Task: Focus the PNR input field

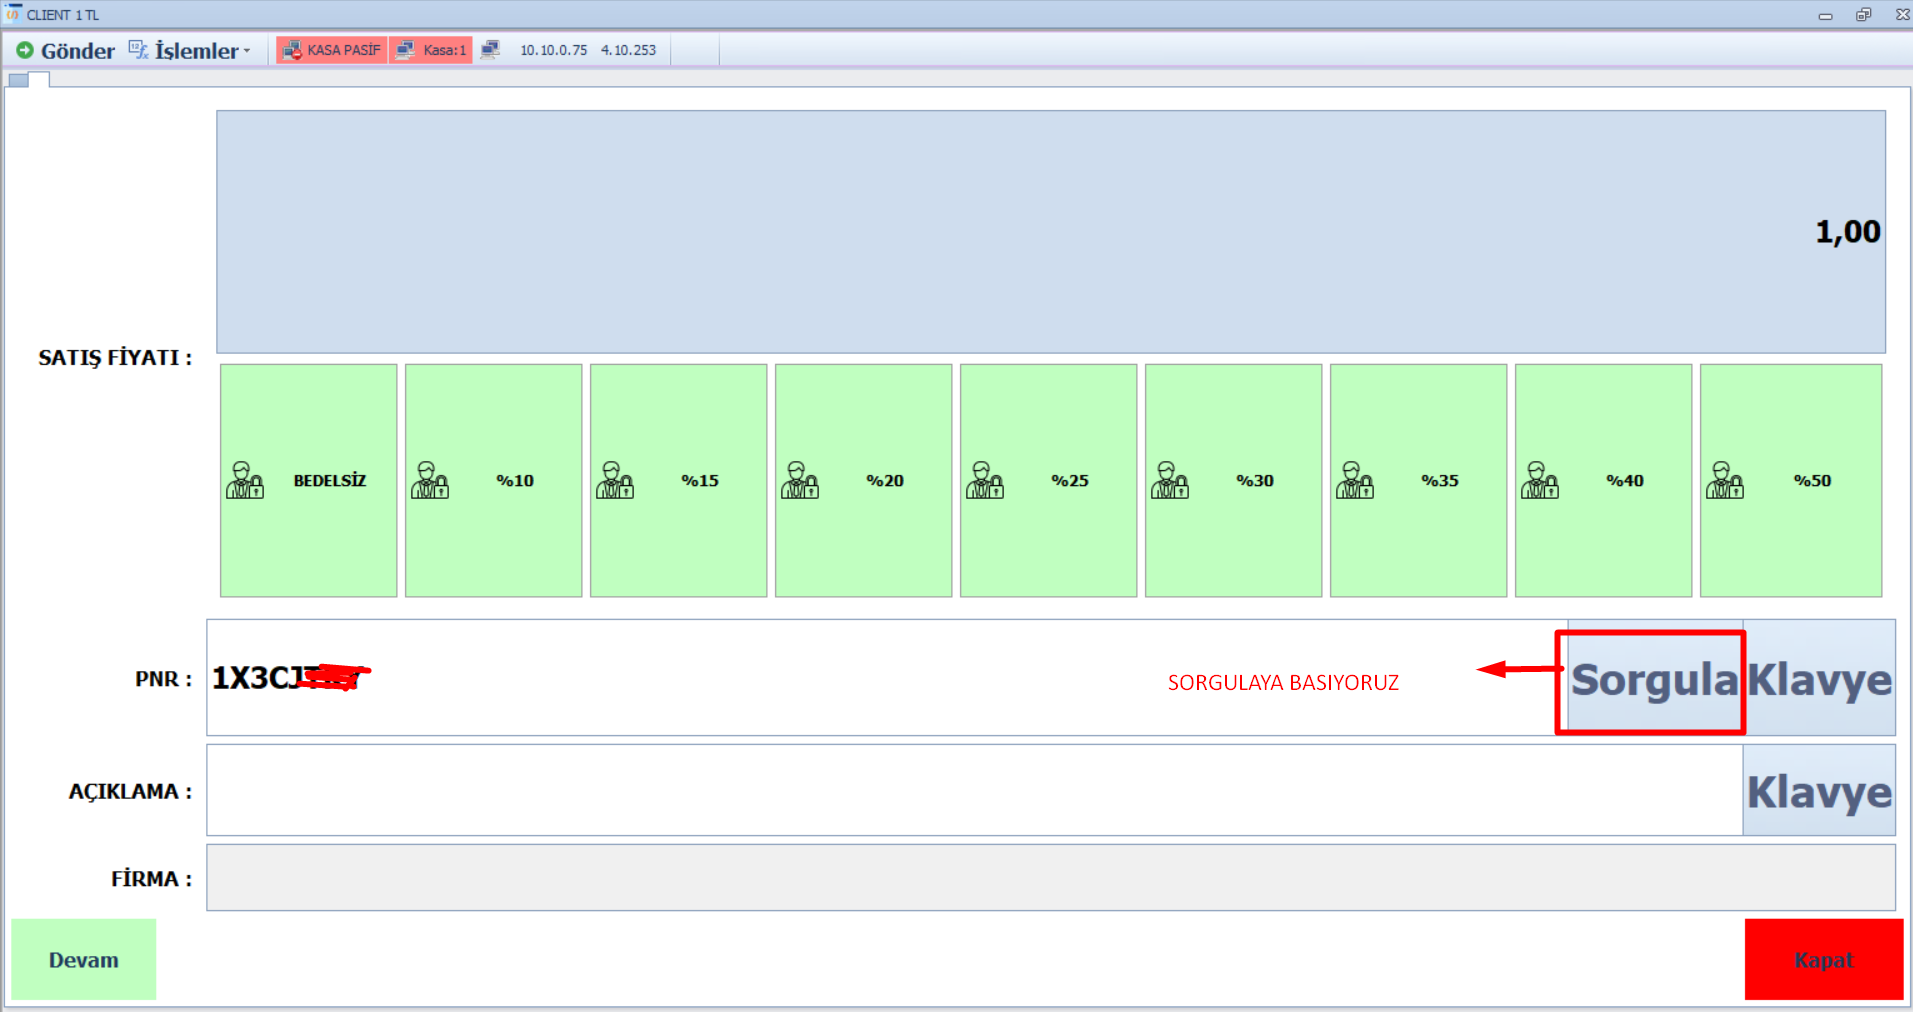Action: pos(886,678)
